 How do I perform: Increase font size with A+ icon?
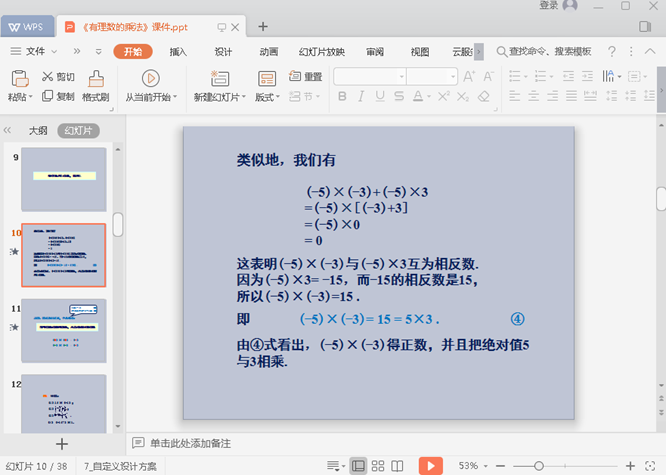pos(469,76)
